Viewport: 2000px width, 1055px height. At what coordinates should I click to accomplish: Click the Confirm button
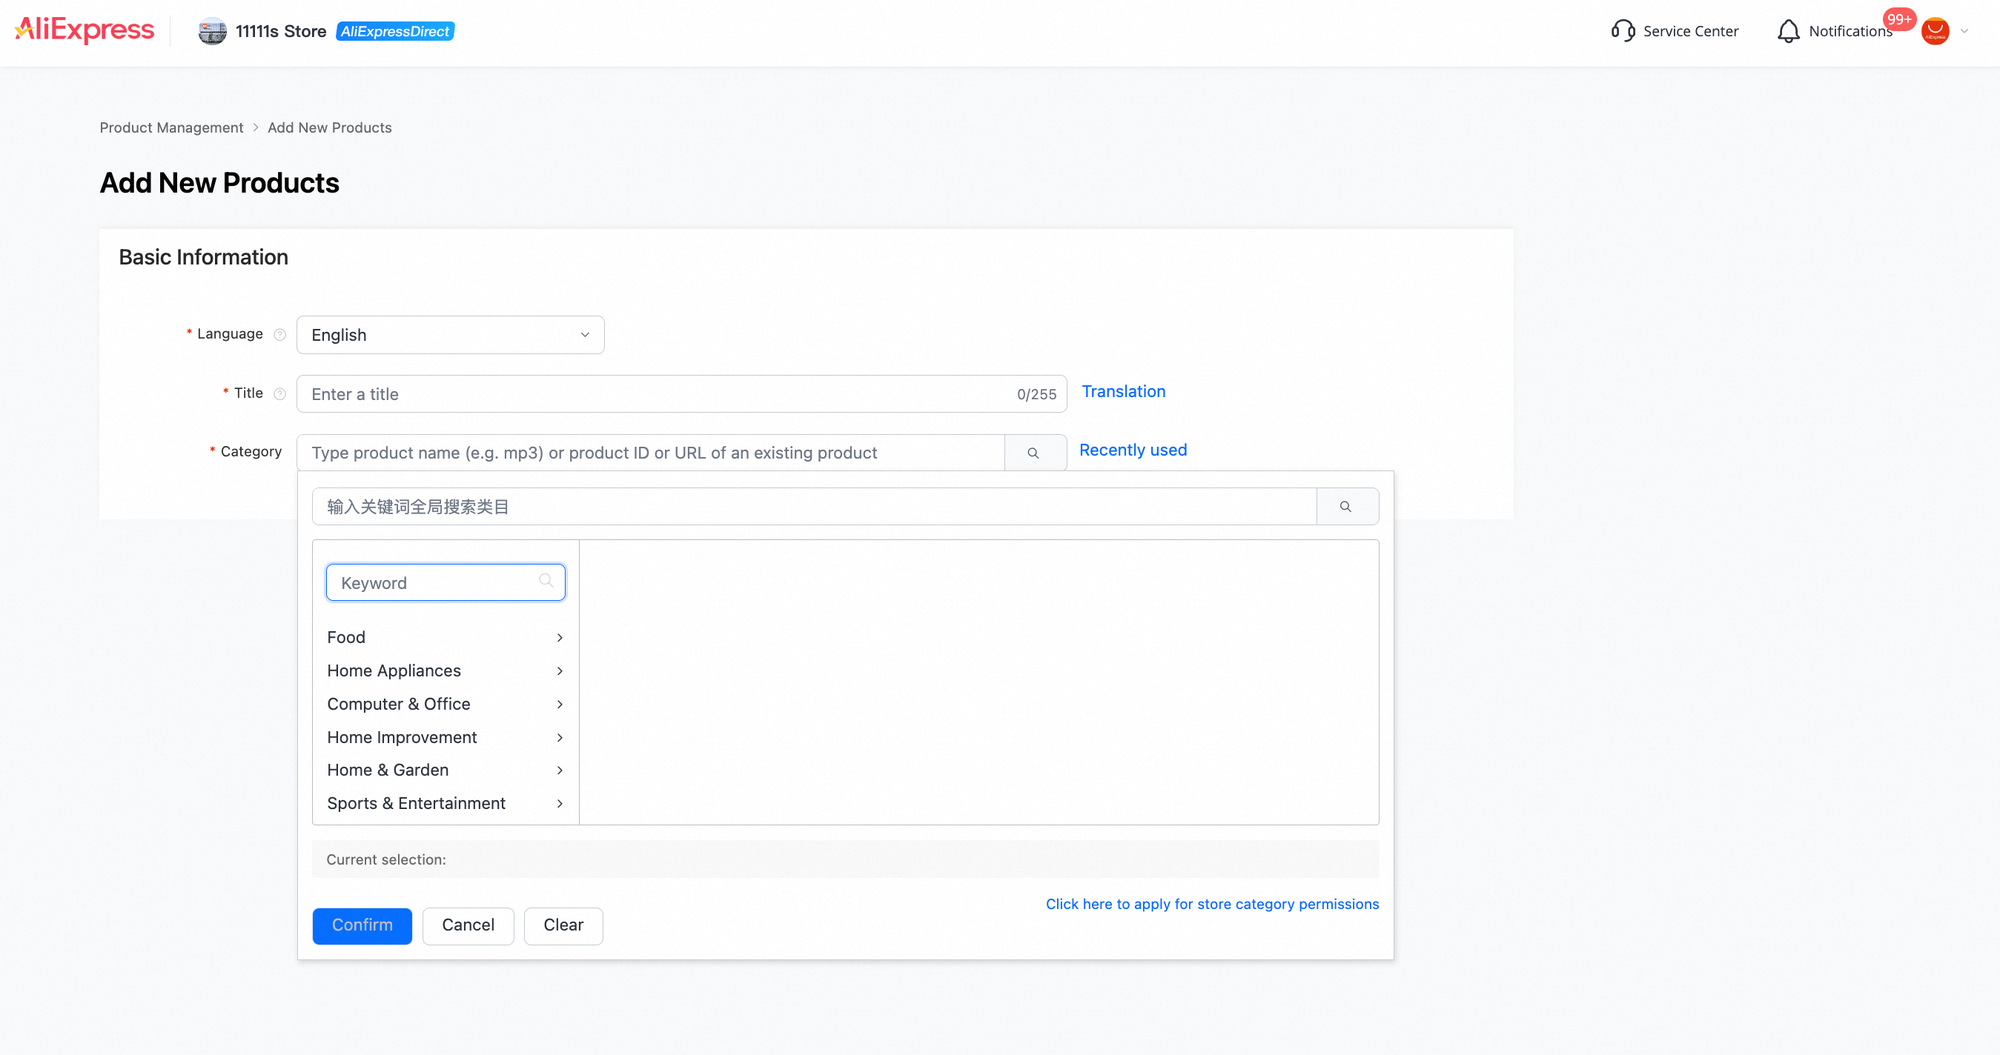[x=362, y=926]
